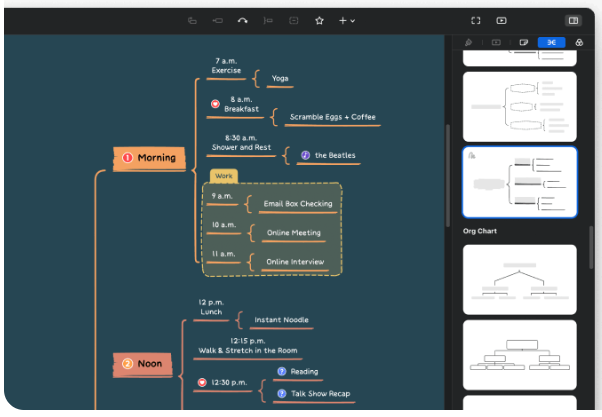Start Pitch presentation mode from toolbar

tap(501, 20)
